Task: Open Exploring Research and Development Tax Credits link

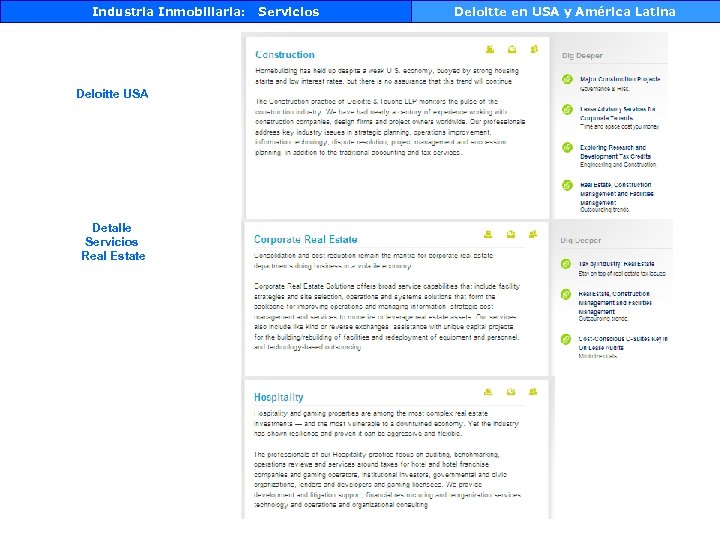Action: pos(615,152)
